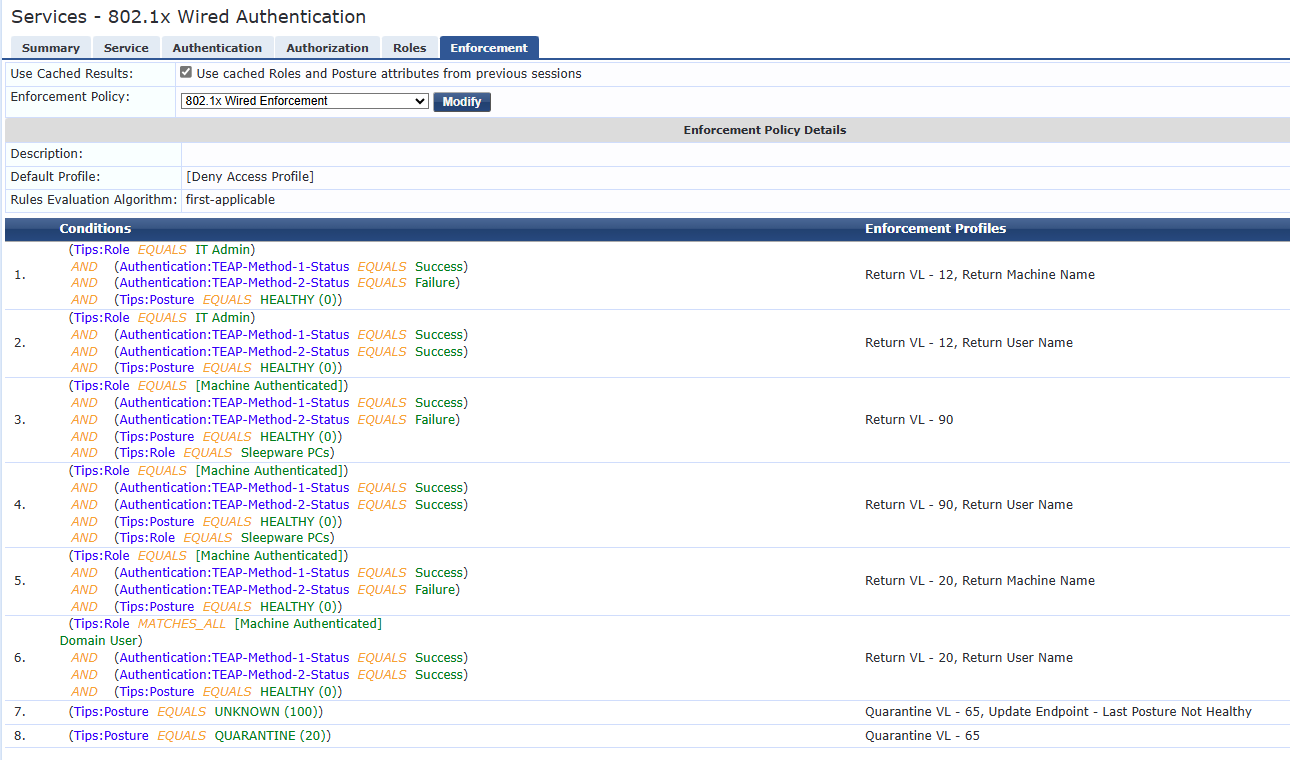Click 'TEAP-Method-2-Status EQUALS Success' in rule 2
The width and height of the screenshot is (1290, 760).
pos(291,352)
